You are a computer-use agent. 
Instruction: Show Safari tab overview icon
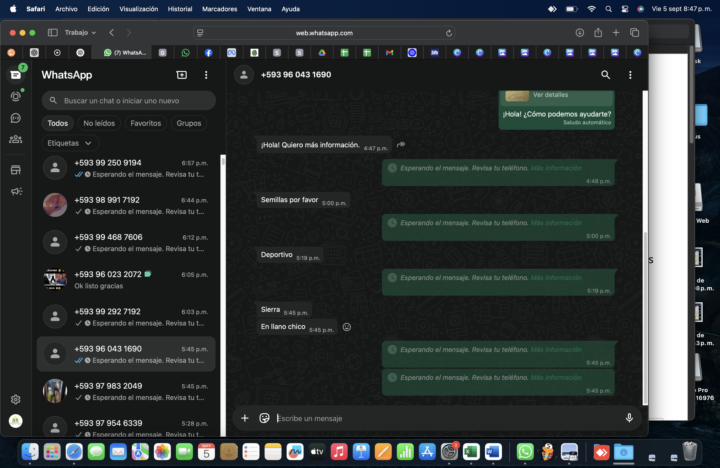coord(635,33)
